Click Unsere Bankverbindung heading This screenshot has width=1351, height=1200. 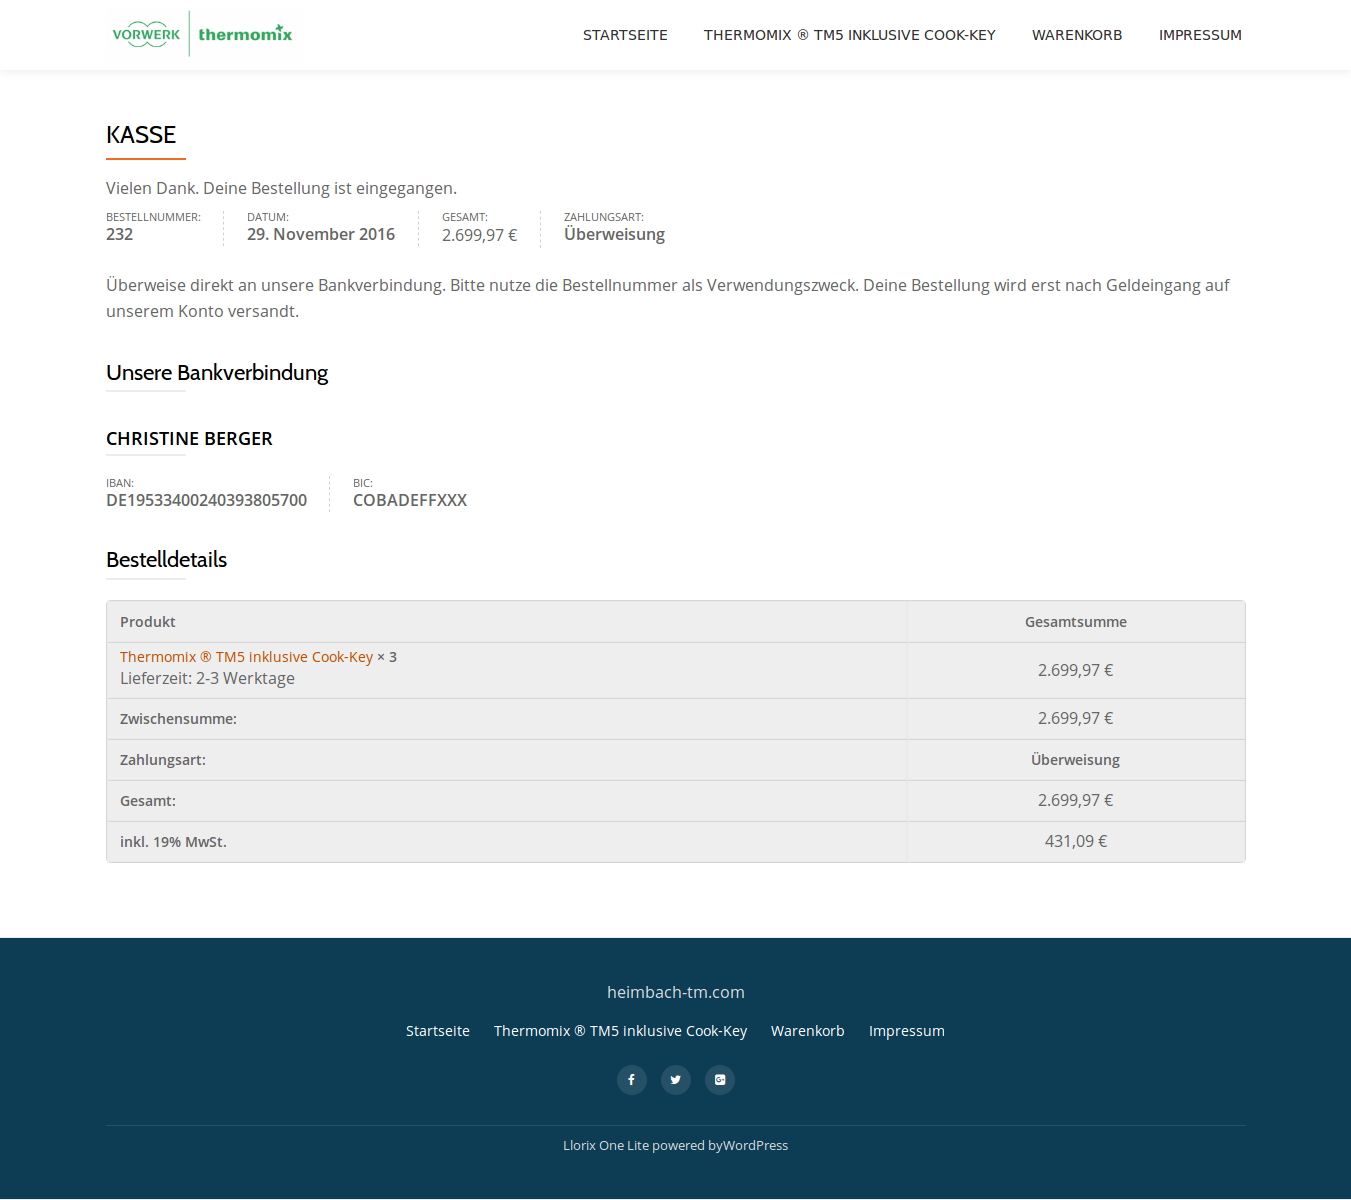click(x=217, y=373)
